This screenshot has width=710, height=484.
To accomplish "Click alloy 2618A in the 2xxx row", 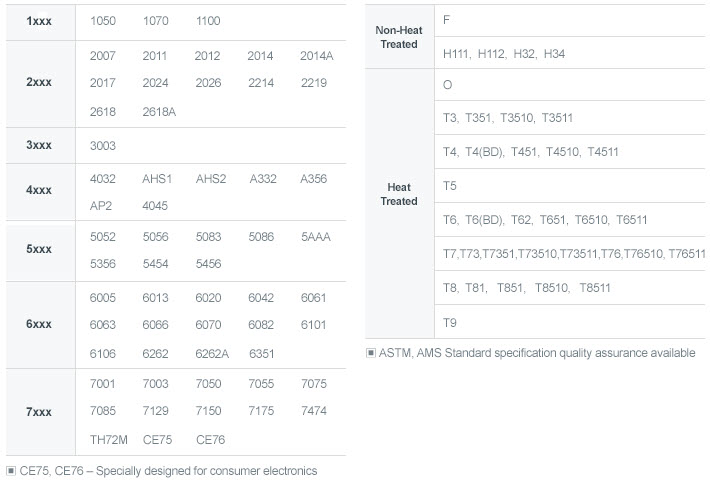I will [x=159, y=112].
